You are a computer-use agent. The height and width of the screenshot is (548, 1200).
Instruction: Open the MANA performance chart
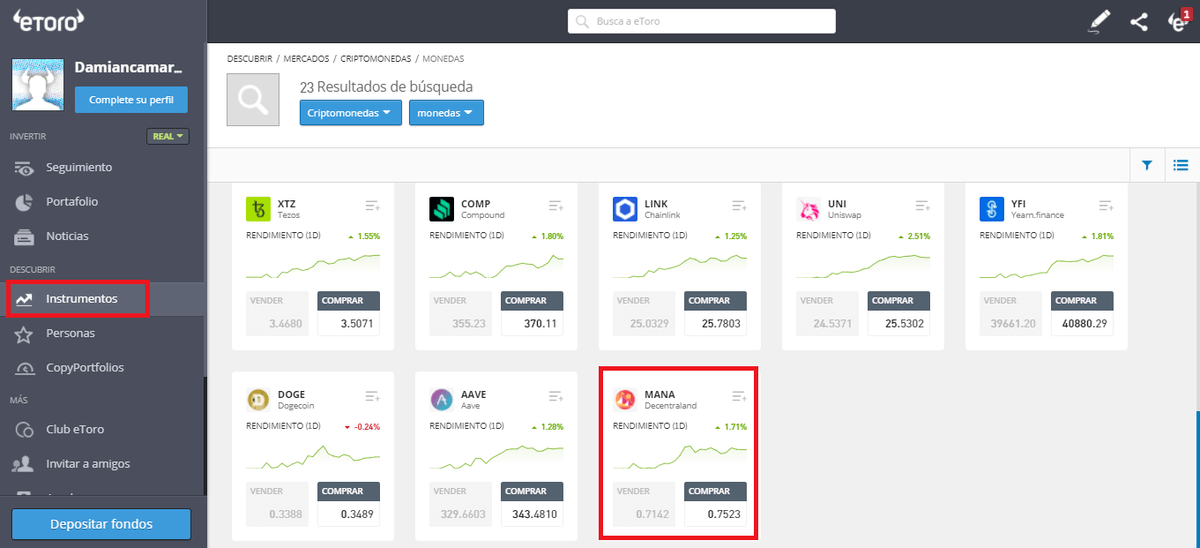[680, 455]
